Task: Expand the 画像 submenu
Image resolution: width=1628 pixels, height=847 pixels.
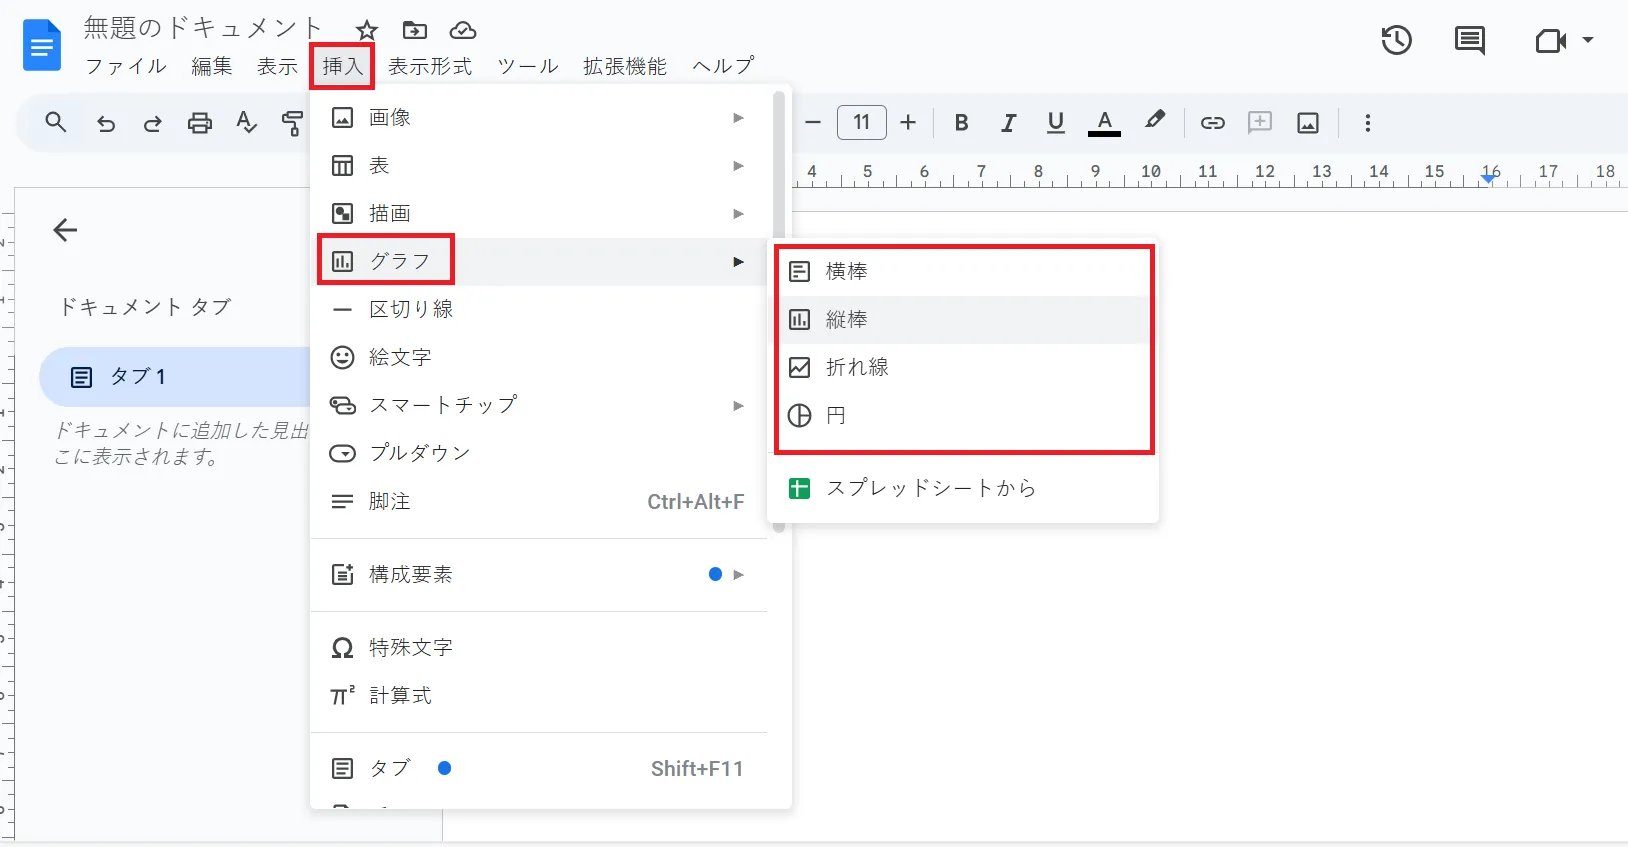Action: [540, 118]
